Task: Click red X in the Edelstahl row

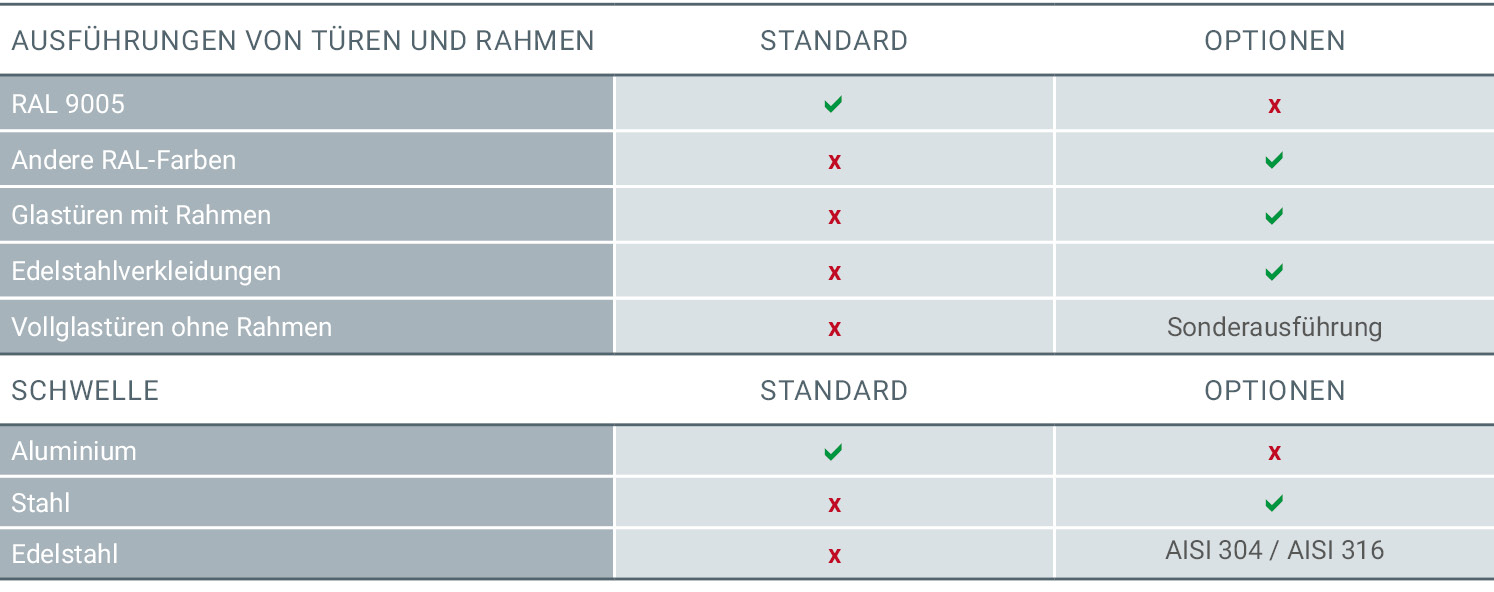Action: pyautogui.click(x=834, y=556)
